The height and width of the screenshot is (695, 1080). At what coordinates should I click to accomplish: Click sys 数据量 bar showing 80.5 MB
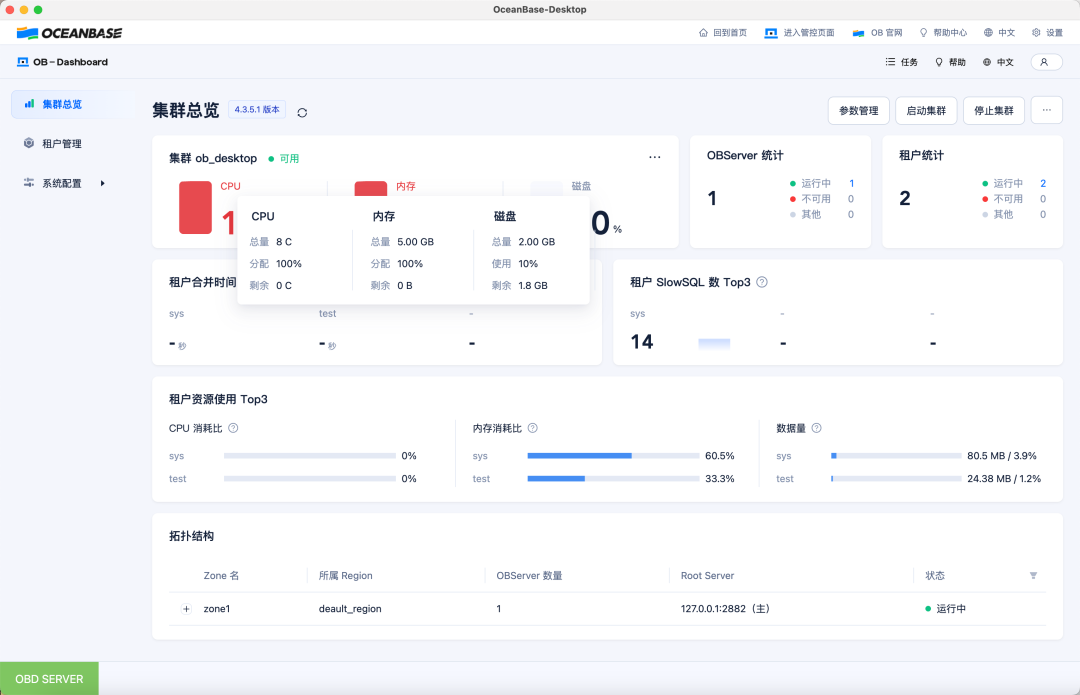pos(896,456)
